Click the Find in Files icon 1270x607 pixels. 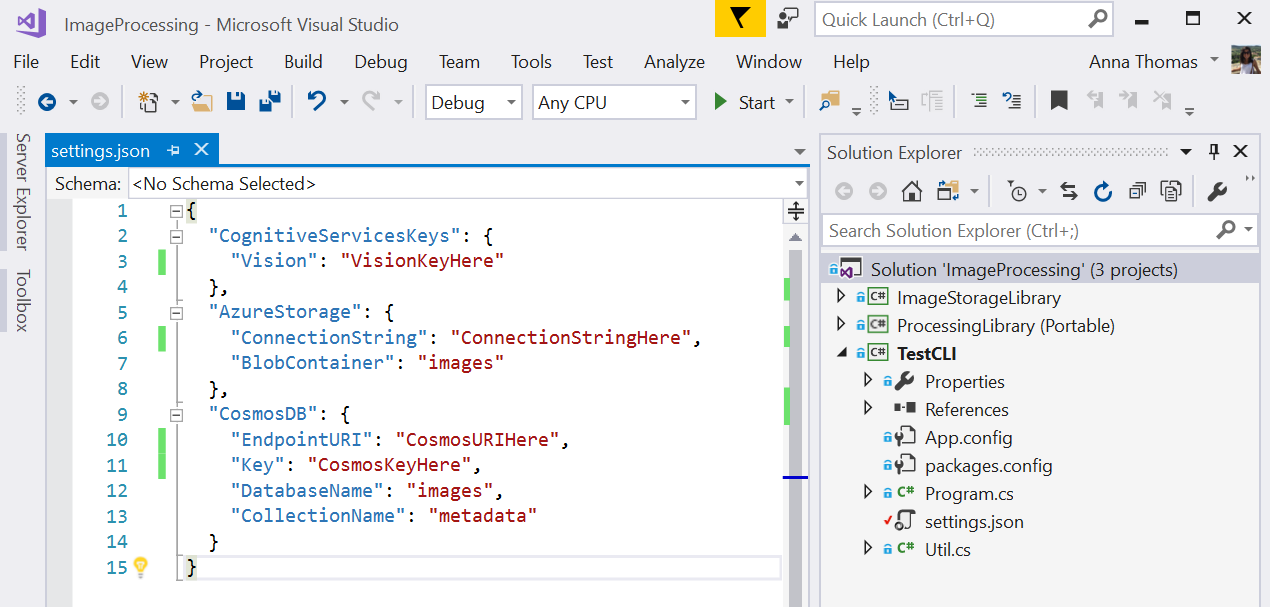coord(829,101)
